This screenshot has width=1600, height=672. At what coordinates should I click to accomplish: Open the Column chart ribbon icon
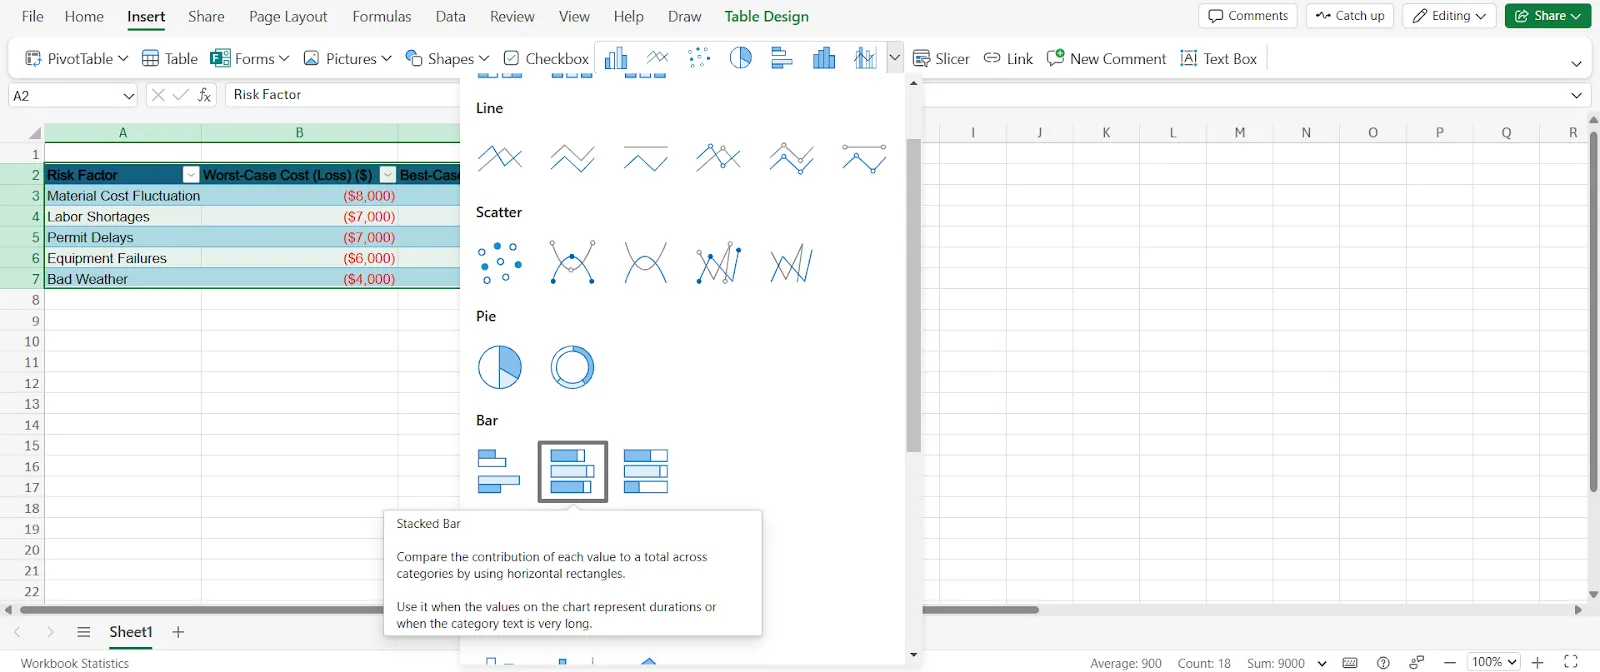pos(616,58)
